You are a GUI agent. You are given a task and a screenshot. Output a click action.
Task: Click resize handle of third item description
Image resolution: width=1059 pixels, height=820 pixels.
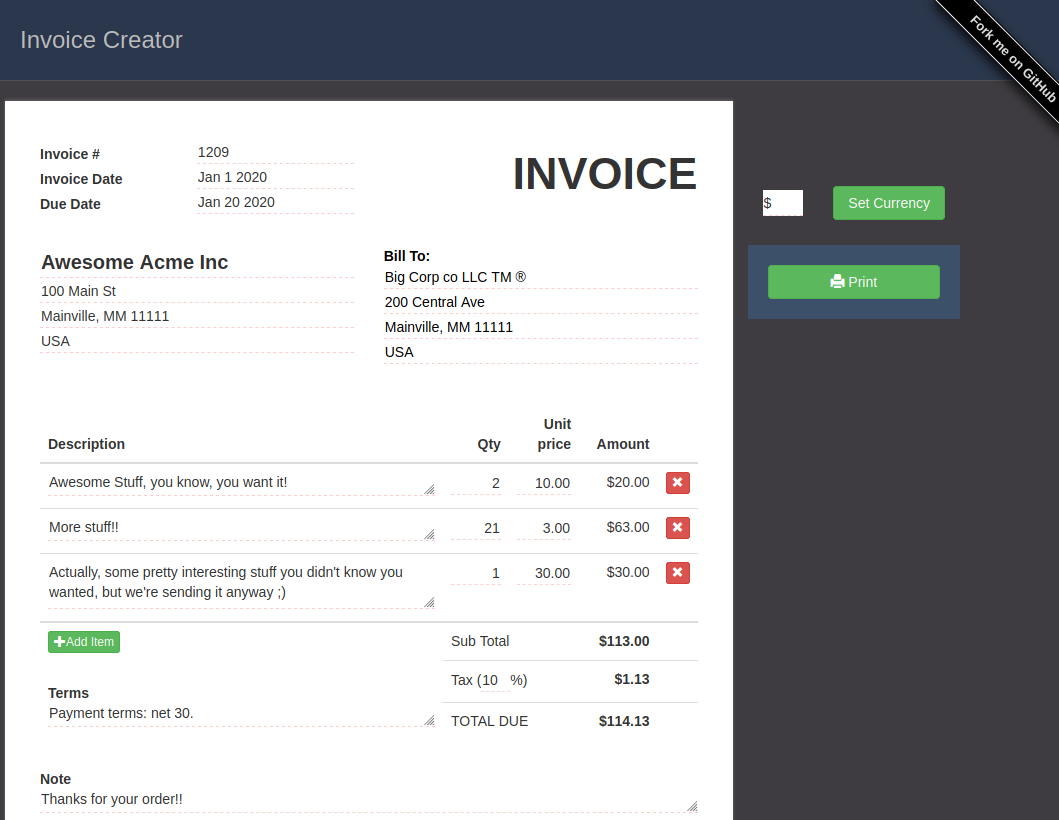[430, 603]
